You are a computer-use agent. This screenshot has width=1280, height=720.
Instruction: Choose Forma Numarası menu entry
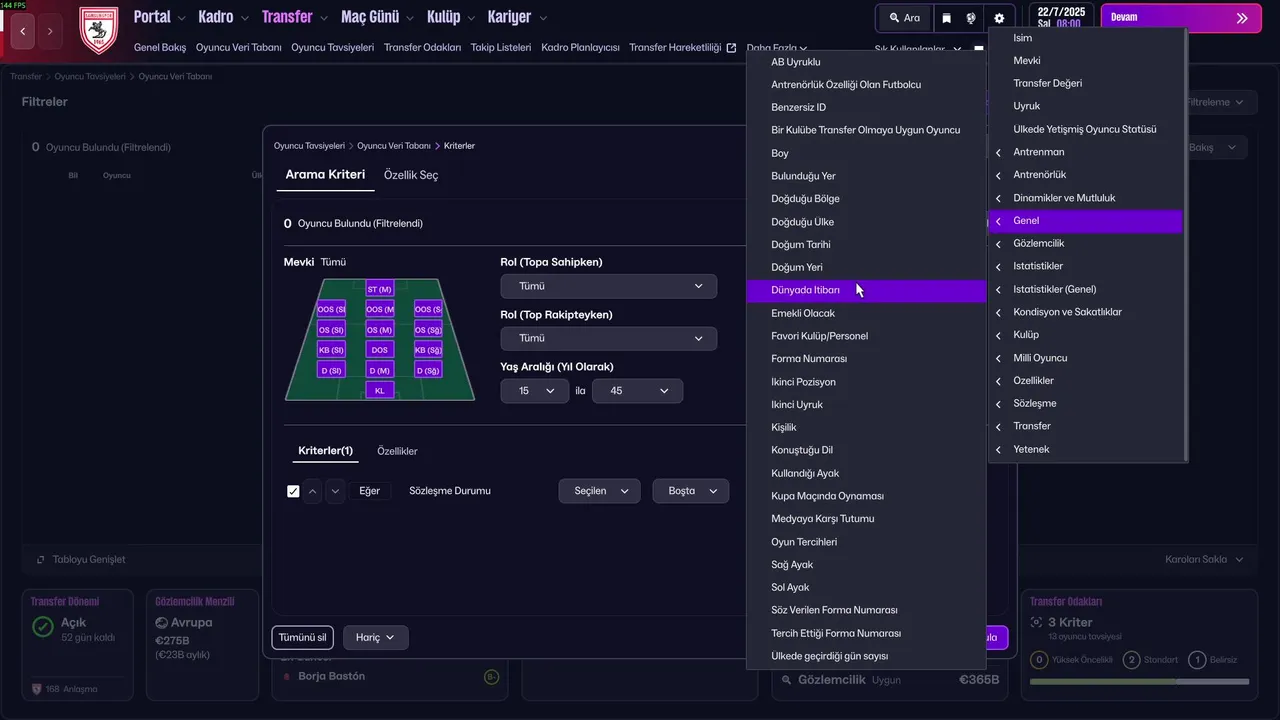tap(866, 359)
